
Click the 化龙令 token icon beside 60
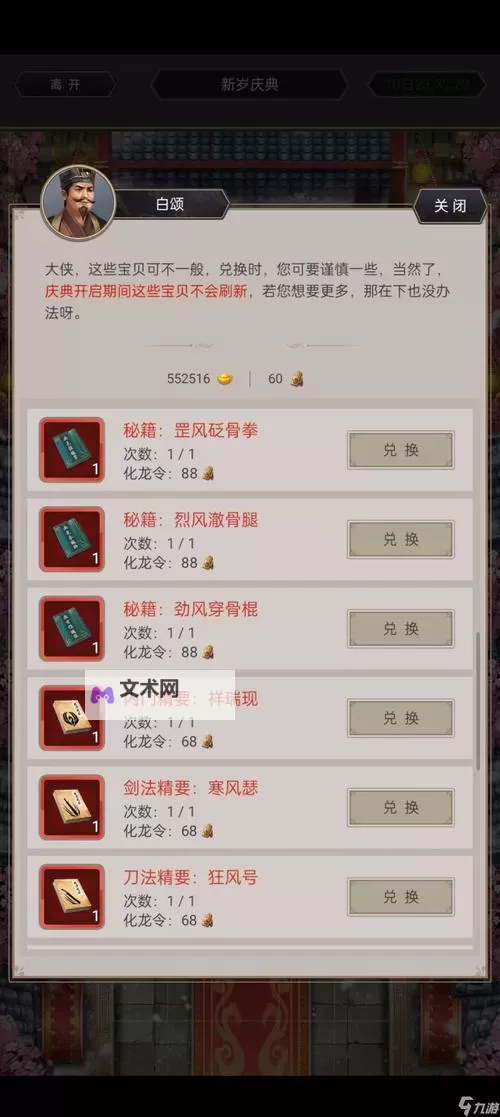(296, 379)
